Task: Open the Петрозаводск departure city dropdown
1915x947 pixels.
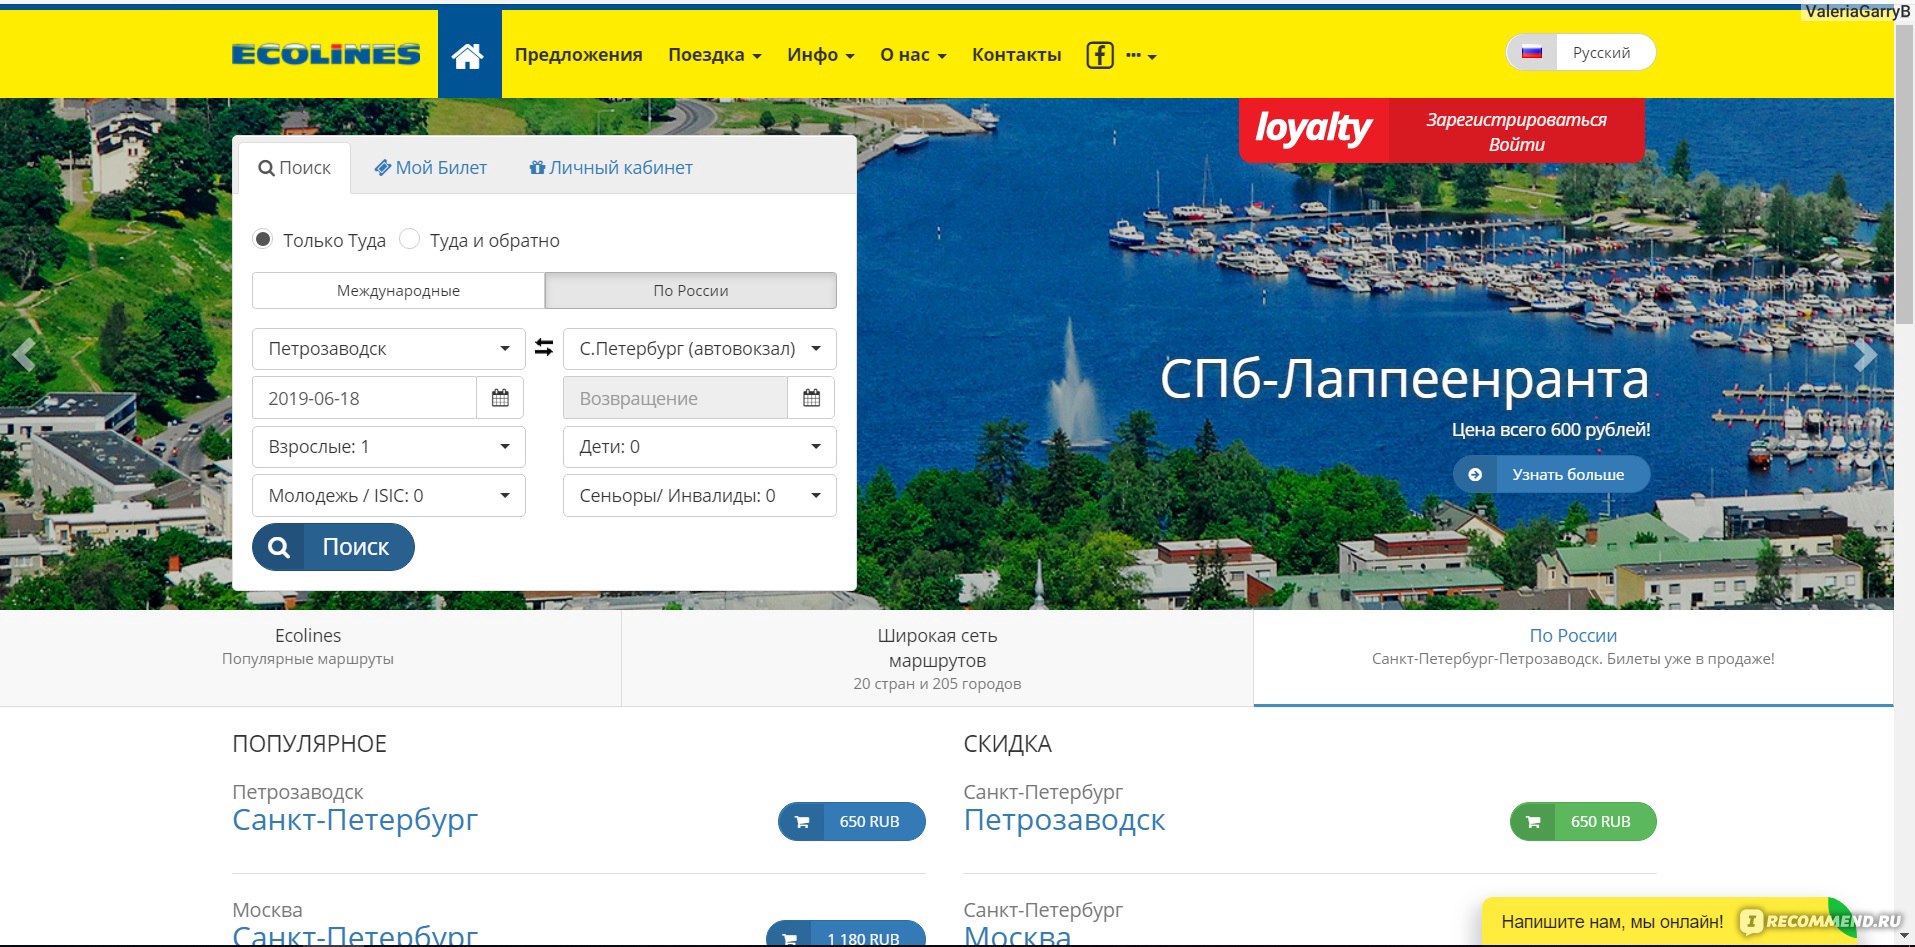Action: pyautogui.click(x=389, y=349)
